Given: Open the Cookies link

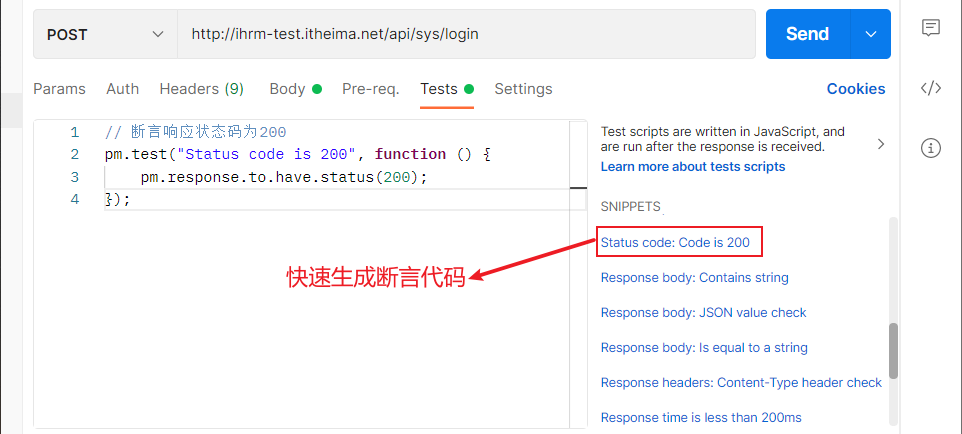Looking at the screenshot, I should click(x=855, y=89).
